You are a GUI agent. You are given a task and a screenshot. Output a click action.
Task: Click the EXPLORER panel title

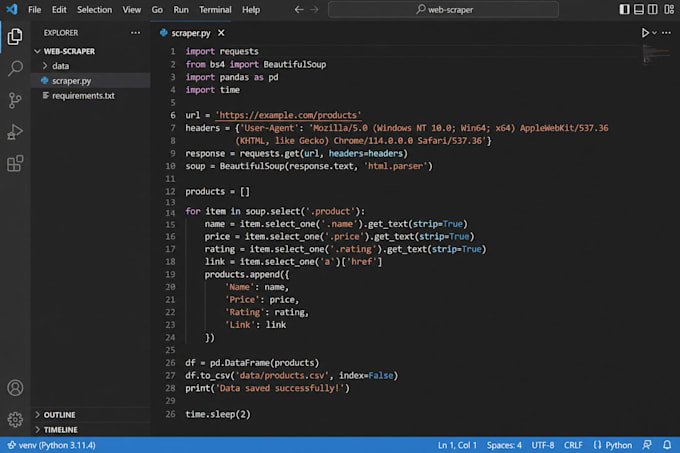pyautogui.click(x=61, y=33)
